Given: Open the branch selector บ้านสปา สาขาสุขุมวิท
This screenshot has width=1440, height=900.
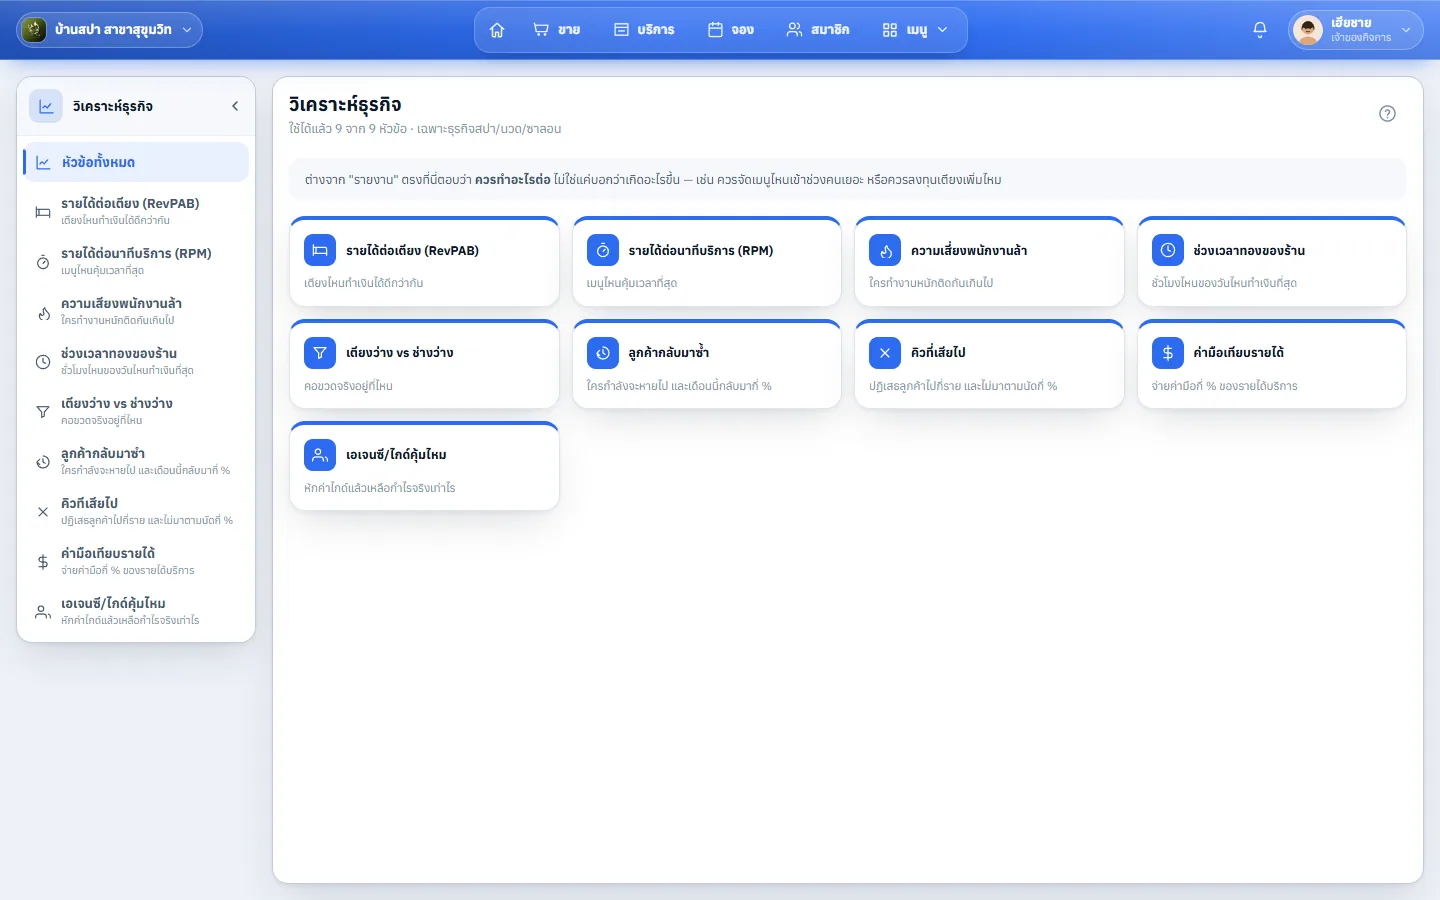Looking at the screenshot, I should click(x=110, y=30).
